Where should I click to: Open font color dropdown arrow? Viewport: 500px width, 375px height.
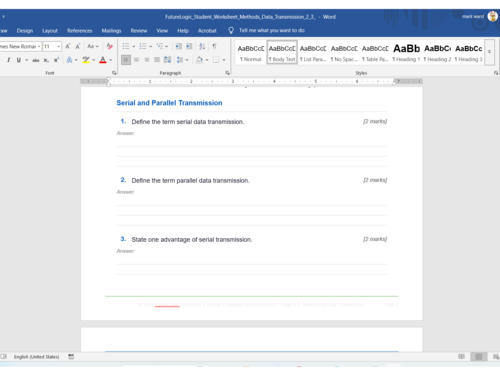pos(111,60)
